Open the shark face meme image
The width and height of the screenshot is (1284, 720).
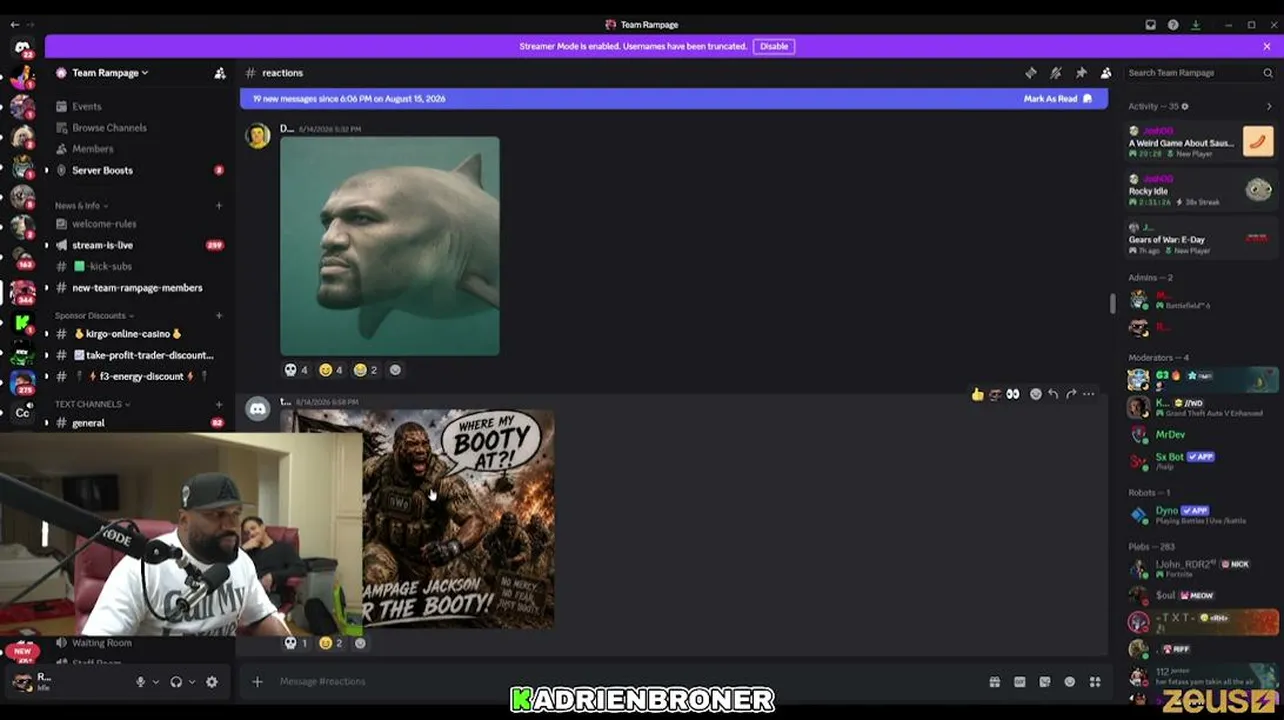390,246
